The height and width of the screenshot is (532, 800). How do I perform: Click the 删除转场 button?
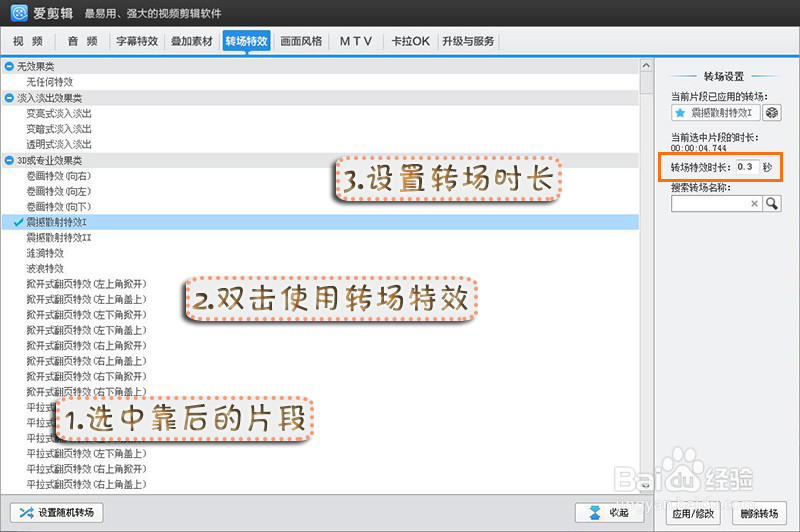[759, 514]
